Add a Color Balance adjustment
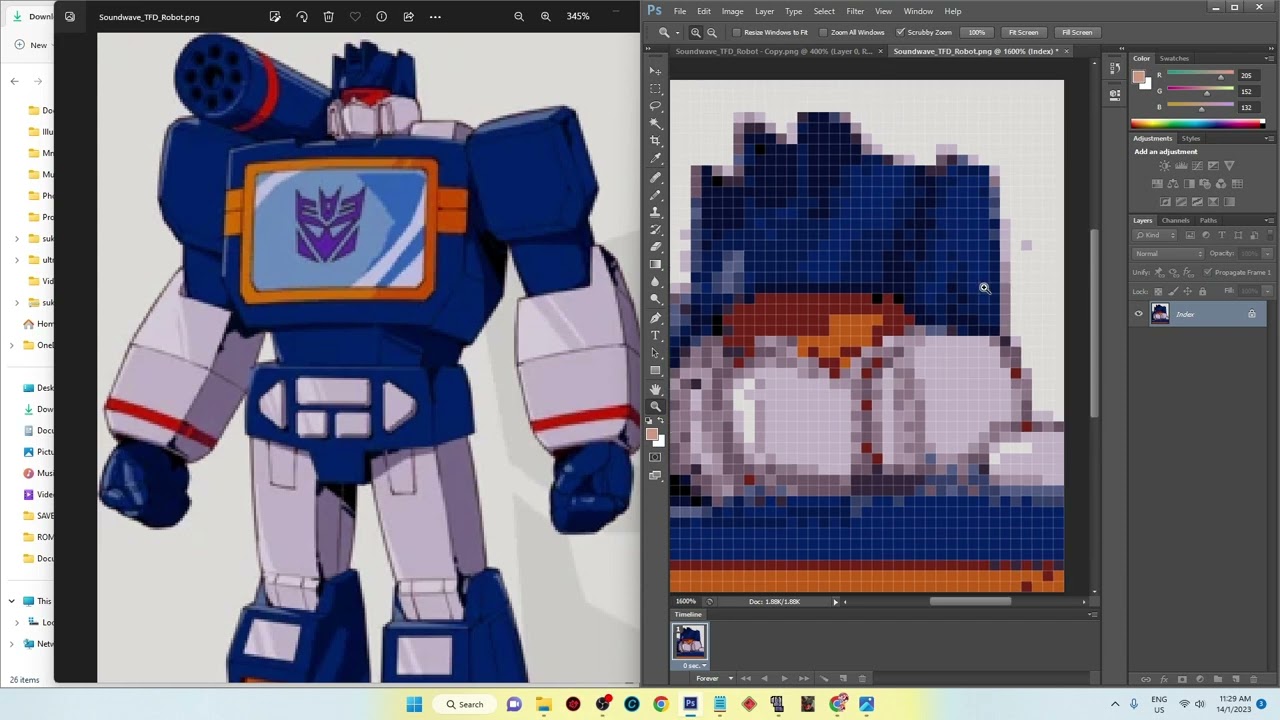The width and height of the screenshot is (1280, 720). [x=1173, y=184]
